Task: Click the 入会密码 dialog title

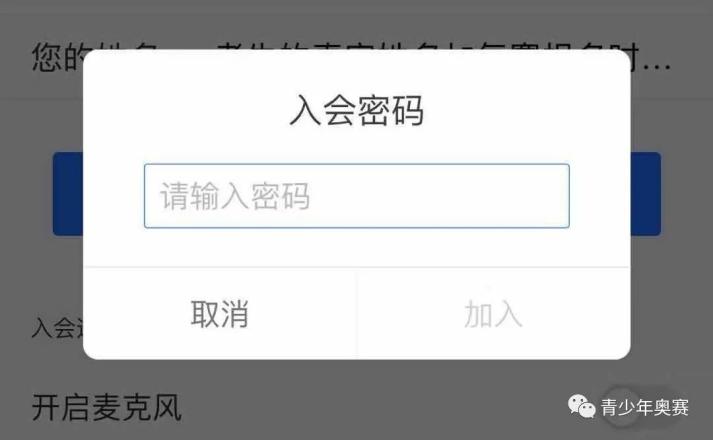Action: [x=356, y=110]
